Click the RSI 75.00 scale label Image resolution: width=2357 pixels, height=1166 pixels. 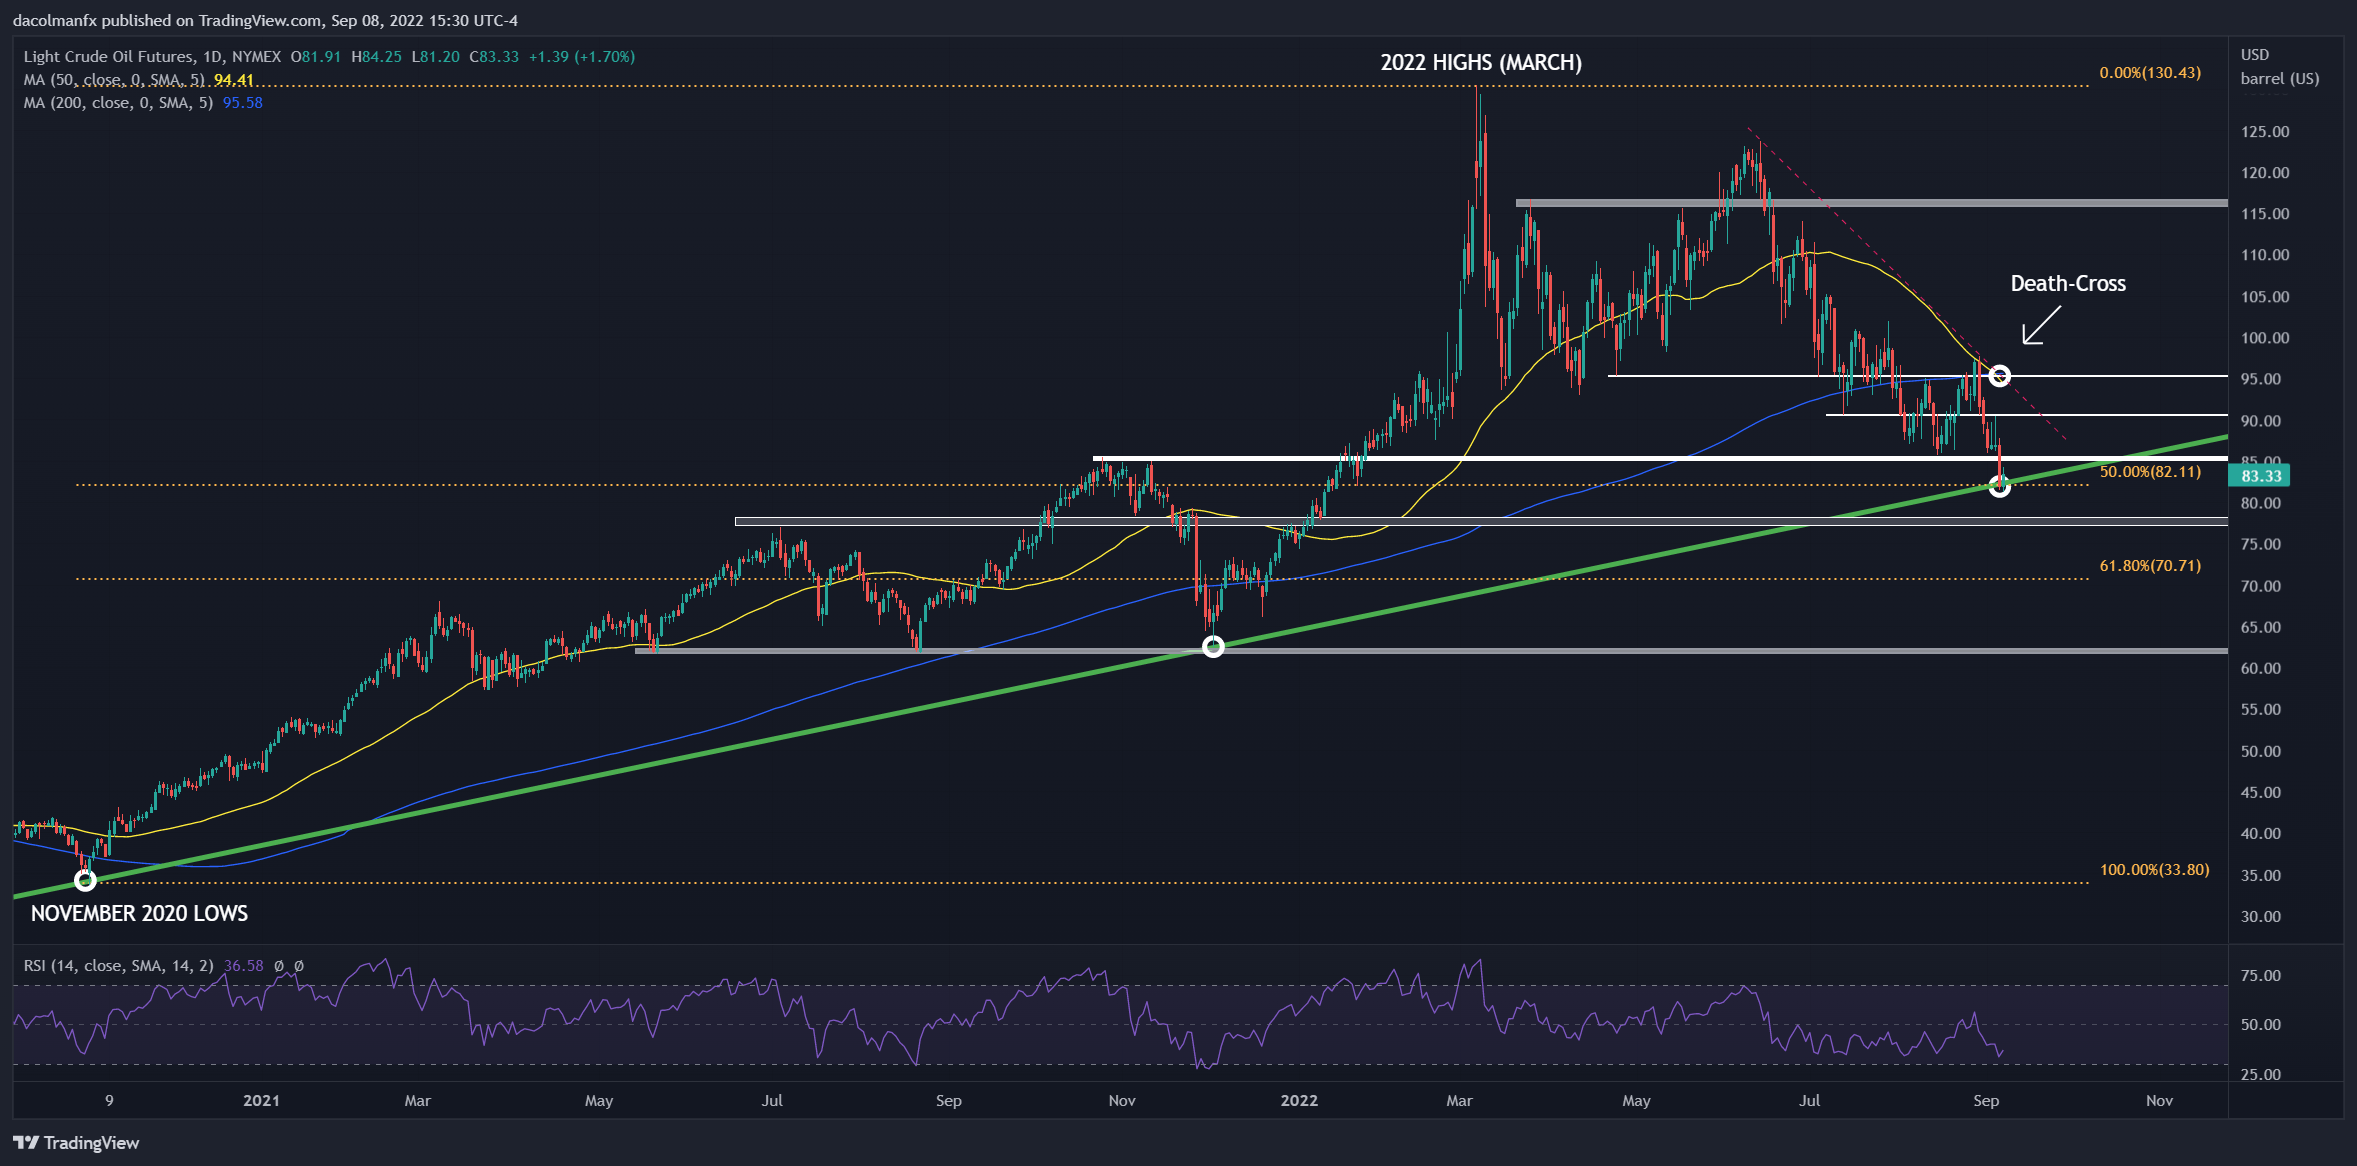tap(2261, 976)
